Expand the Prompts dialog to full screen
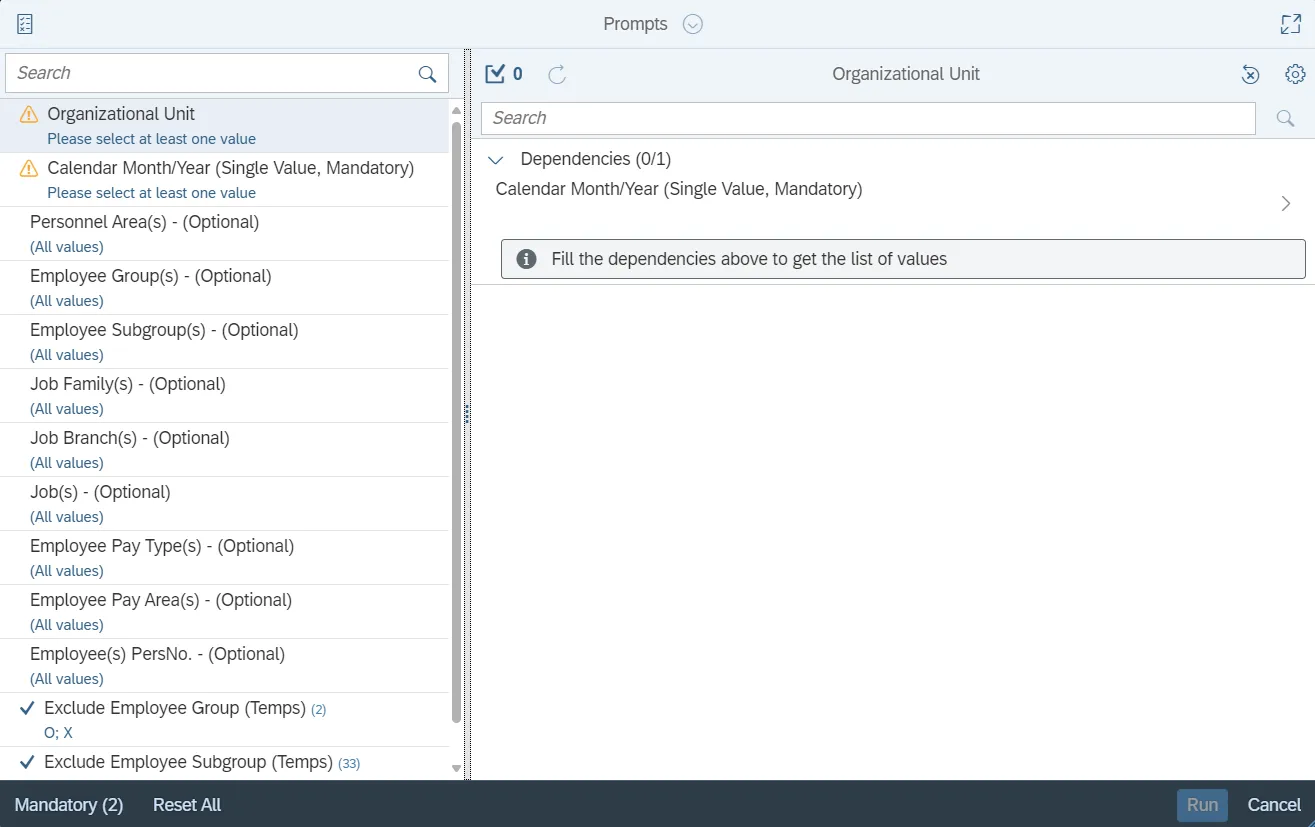Viewport: 1315px width, 827px height. tap(1290, 24)
